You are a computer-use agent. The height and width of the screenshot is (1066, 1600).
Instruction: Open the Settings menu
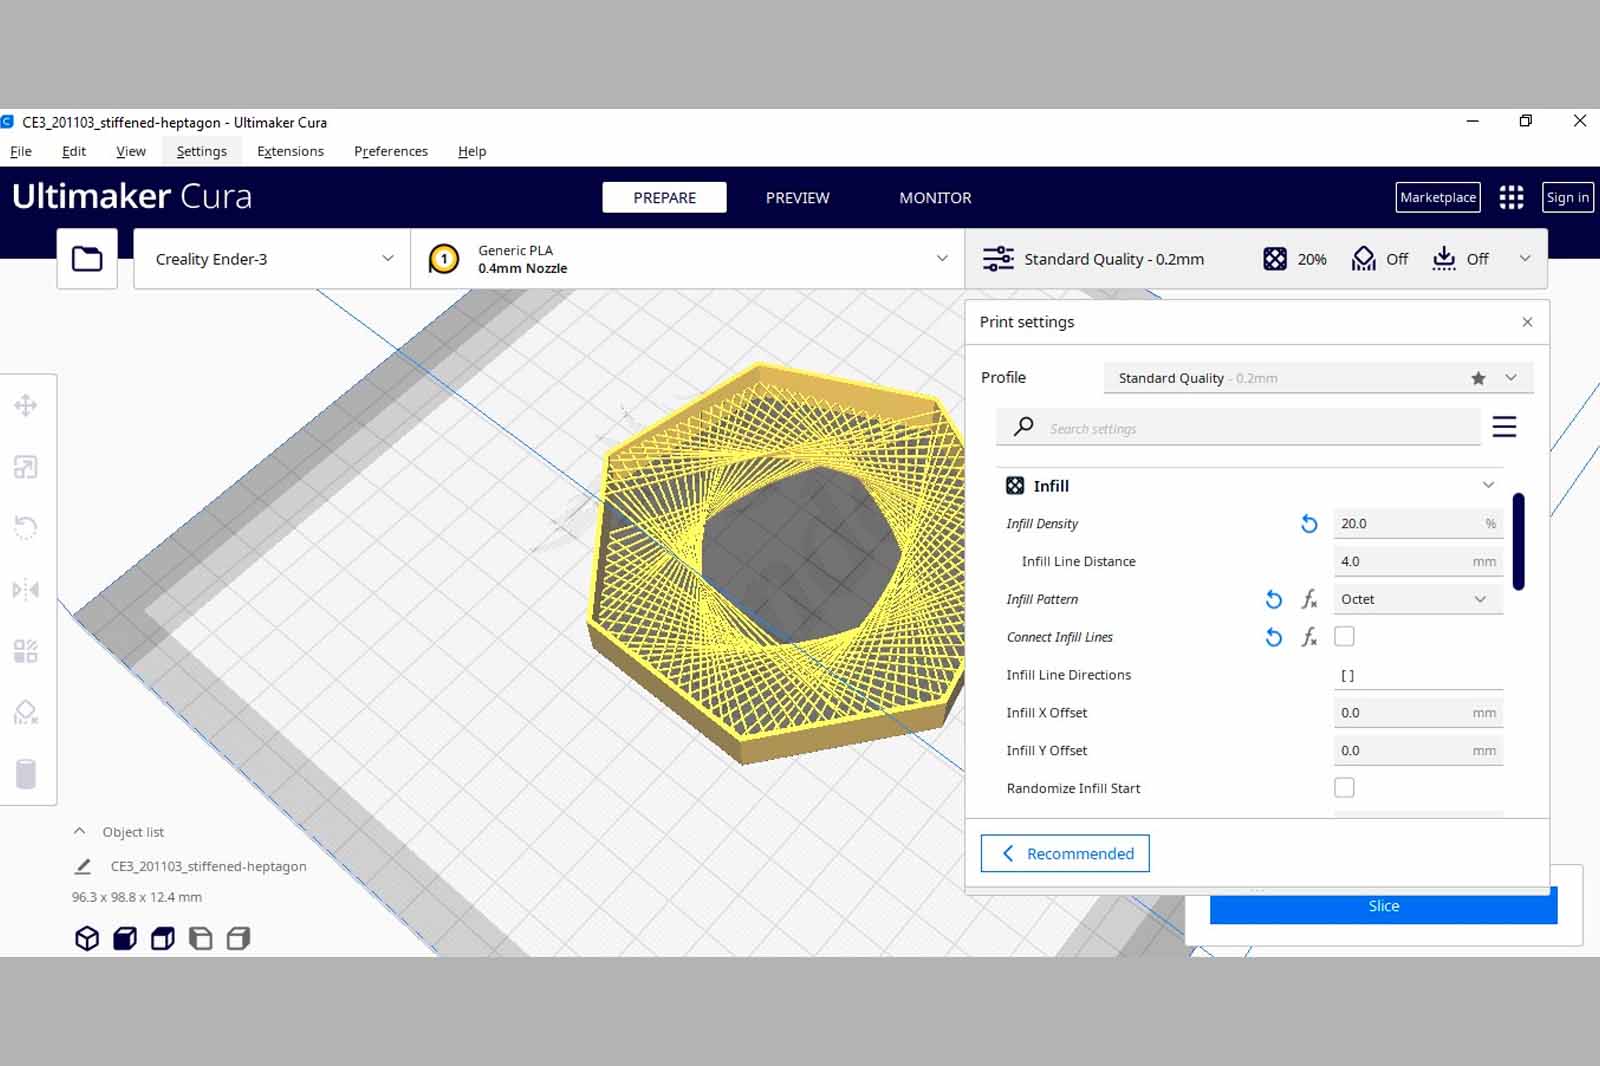tap(201, 151)
